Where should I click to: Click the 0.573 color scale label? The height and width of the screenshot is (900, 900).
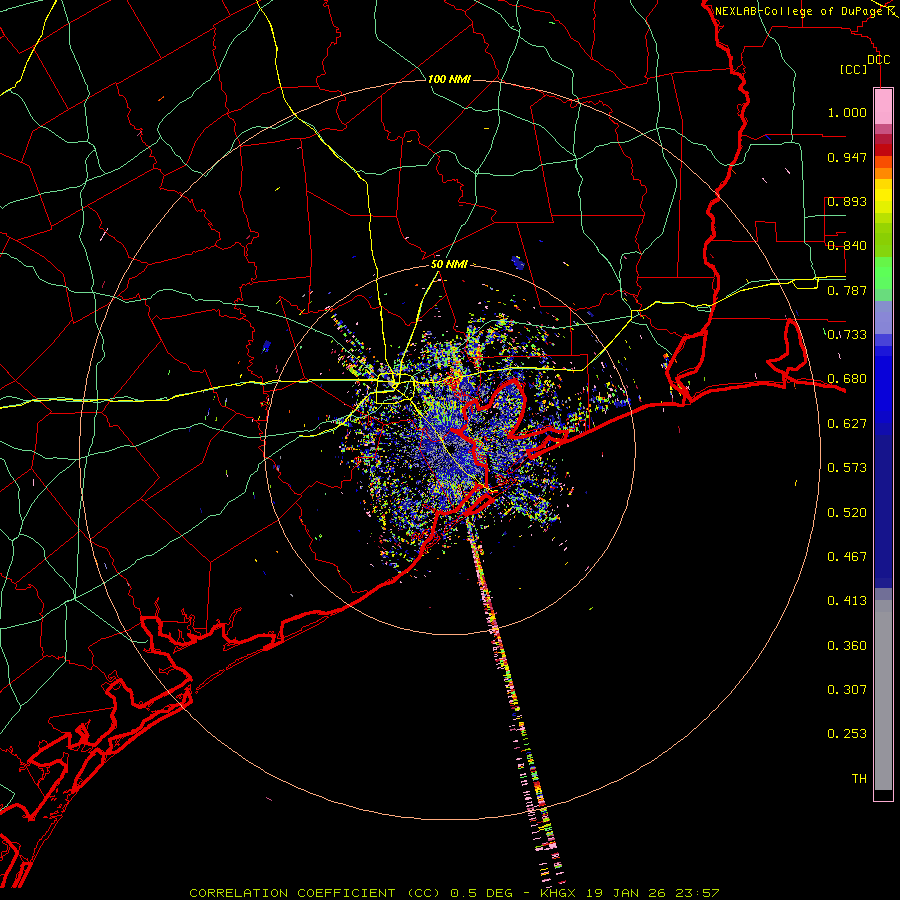pyautogui.click(x=847, y=468)
